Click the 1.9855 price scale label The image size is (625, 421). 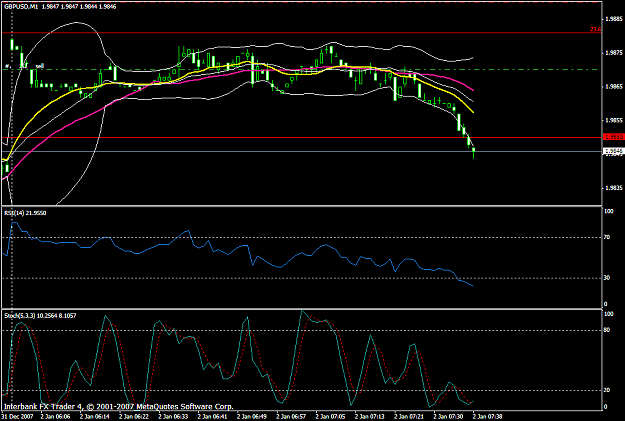tap(614, 120)
